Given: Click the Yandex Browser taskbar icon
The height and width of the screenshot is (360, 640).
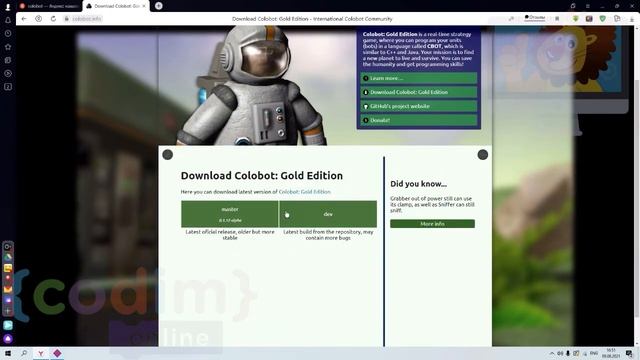Looking at the screenshot, I should coord(41,353).
